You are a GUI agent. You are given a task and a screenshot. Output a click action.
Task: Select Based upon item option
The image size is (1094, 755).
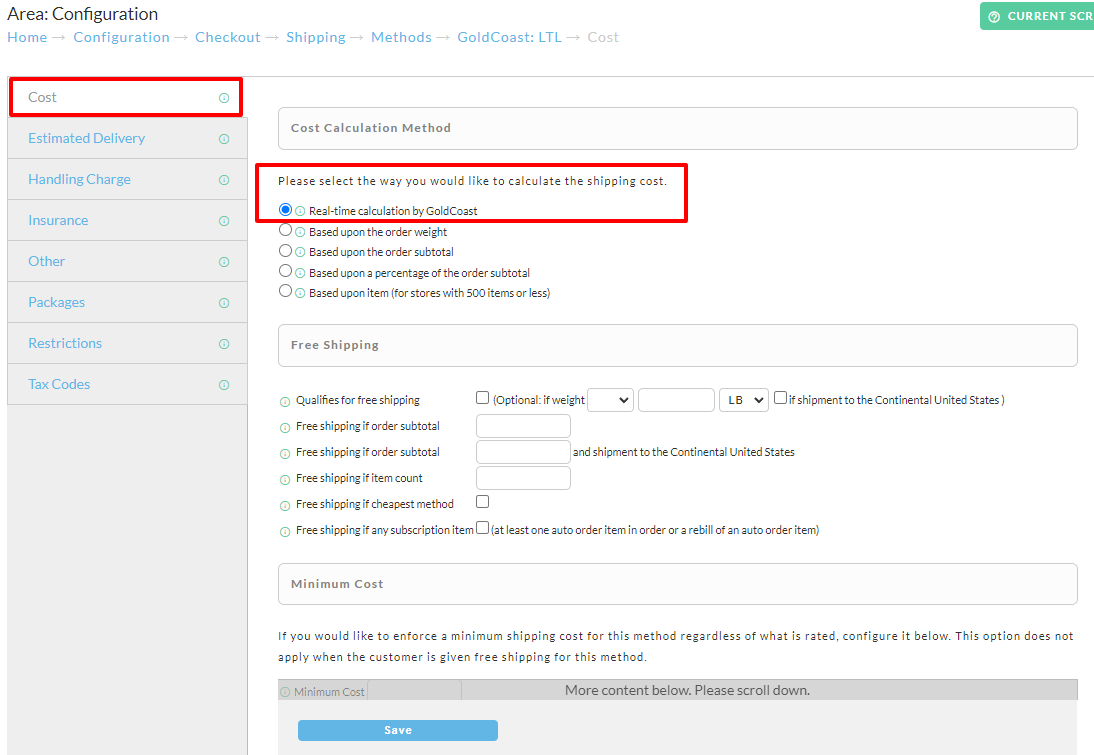point(285,290)
